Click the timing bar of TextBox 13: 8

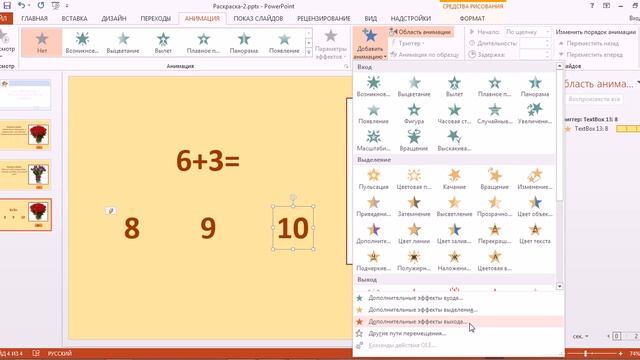pyautogui.click(x=628, y=129)
